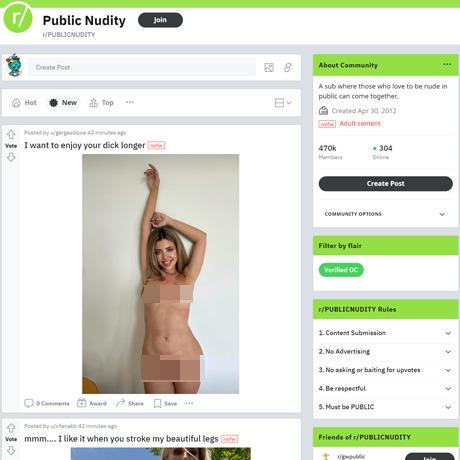
Task: Upvote the second post
Action: pos(11,428)
